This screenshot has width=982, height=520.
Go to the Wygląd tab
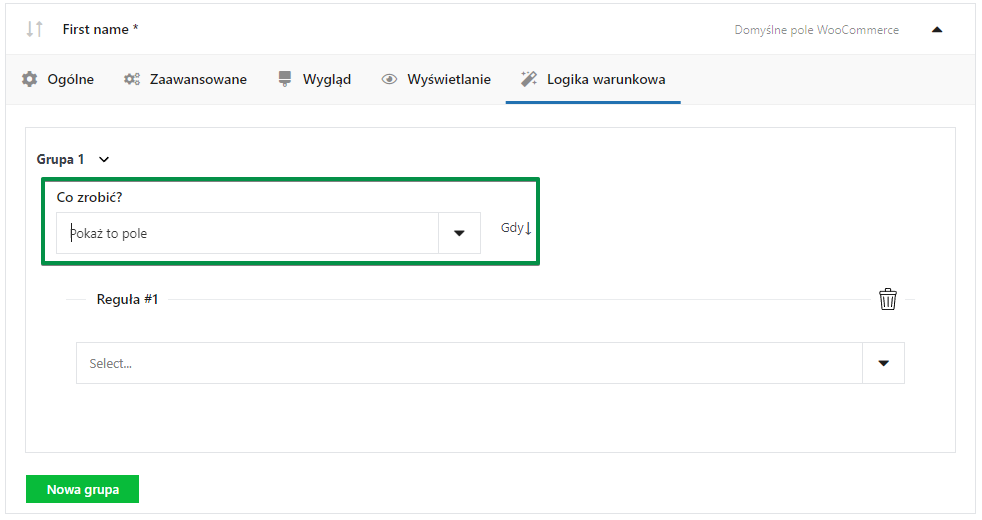(327, 79)
